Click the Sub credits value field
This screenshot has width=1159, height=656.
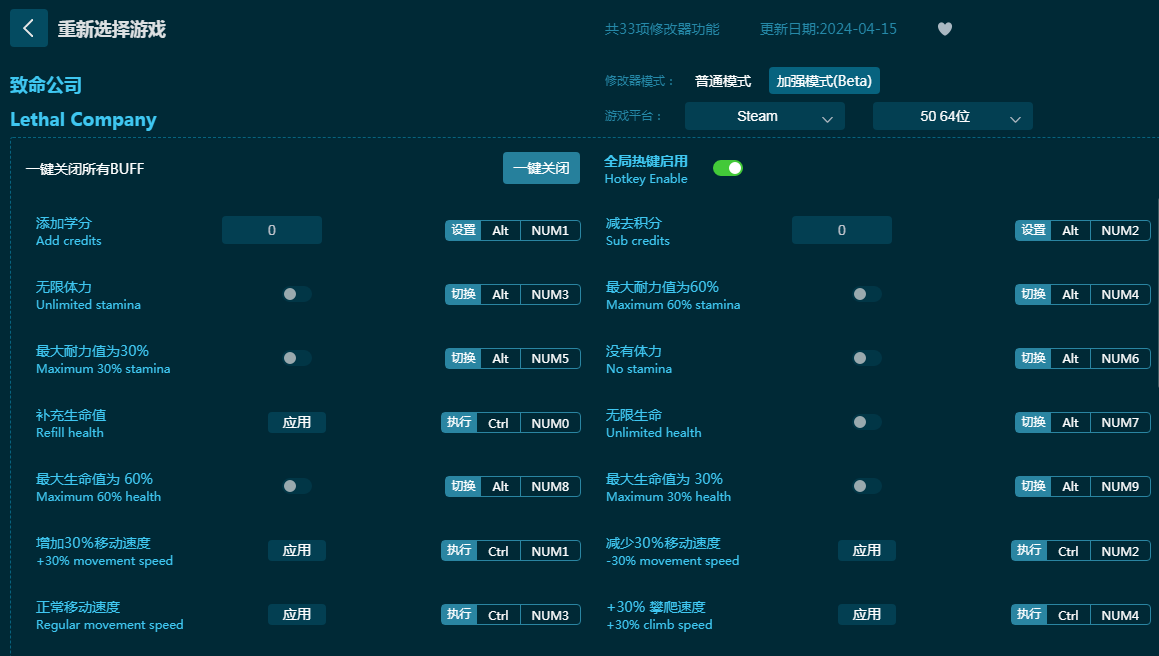[x=842, y=230]
